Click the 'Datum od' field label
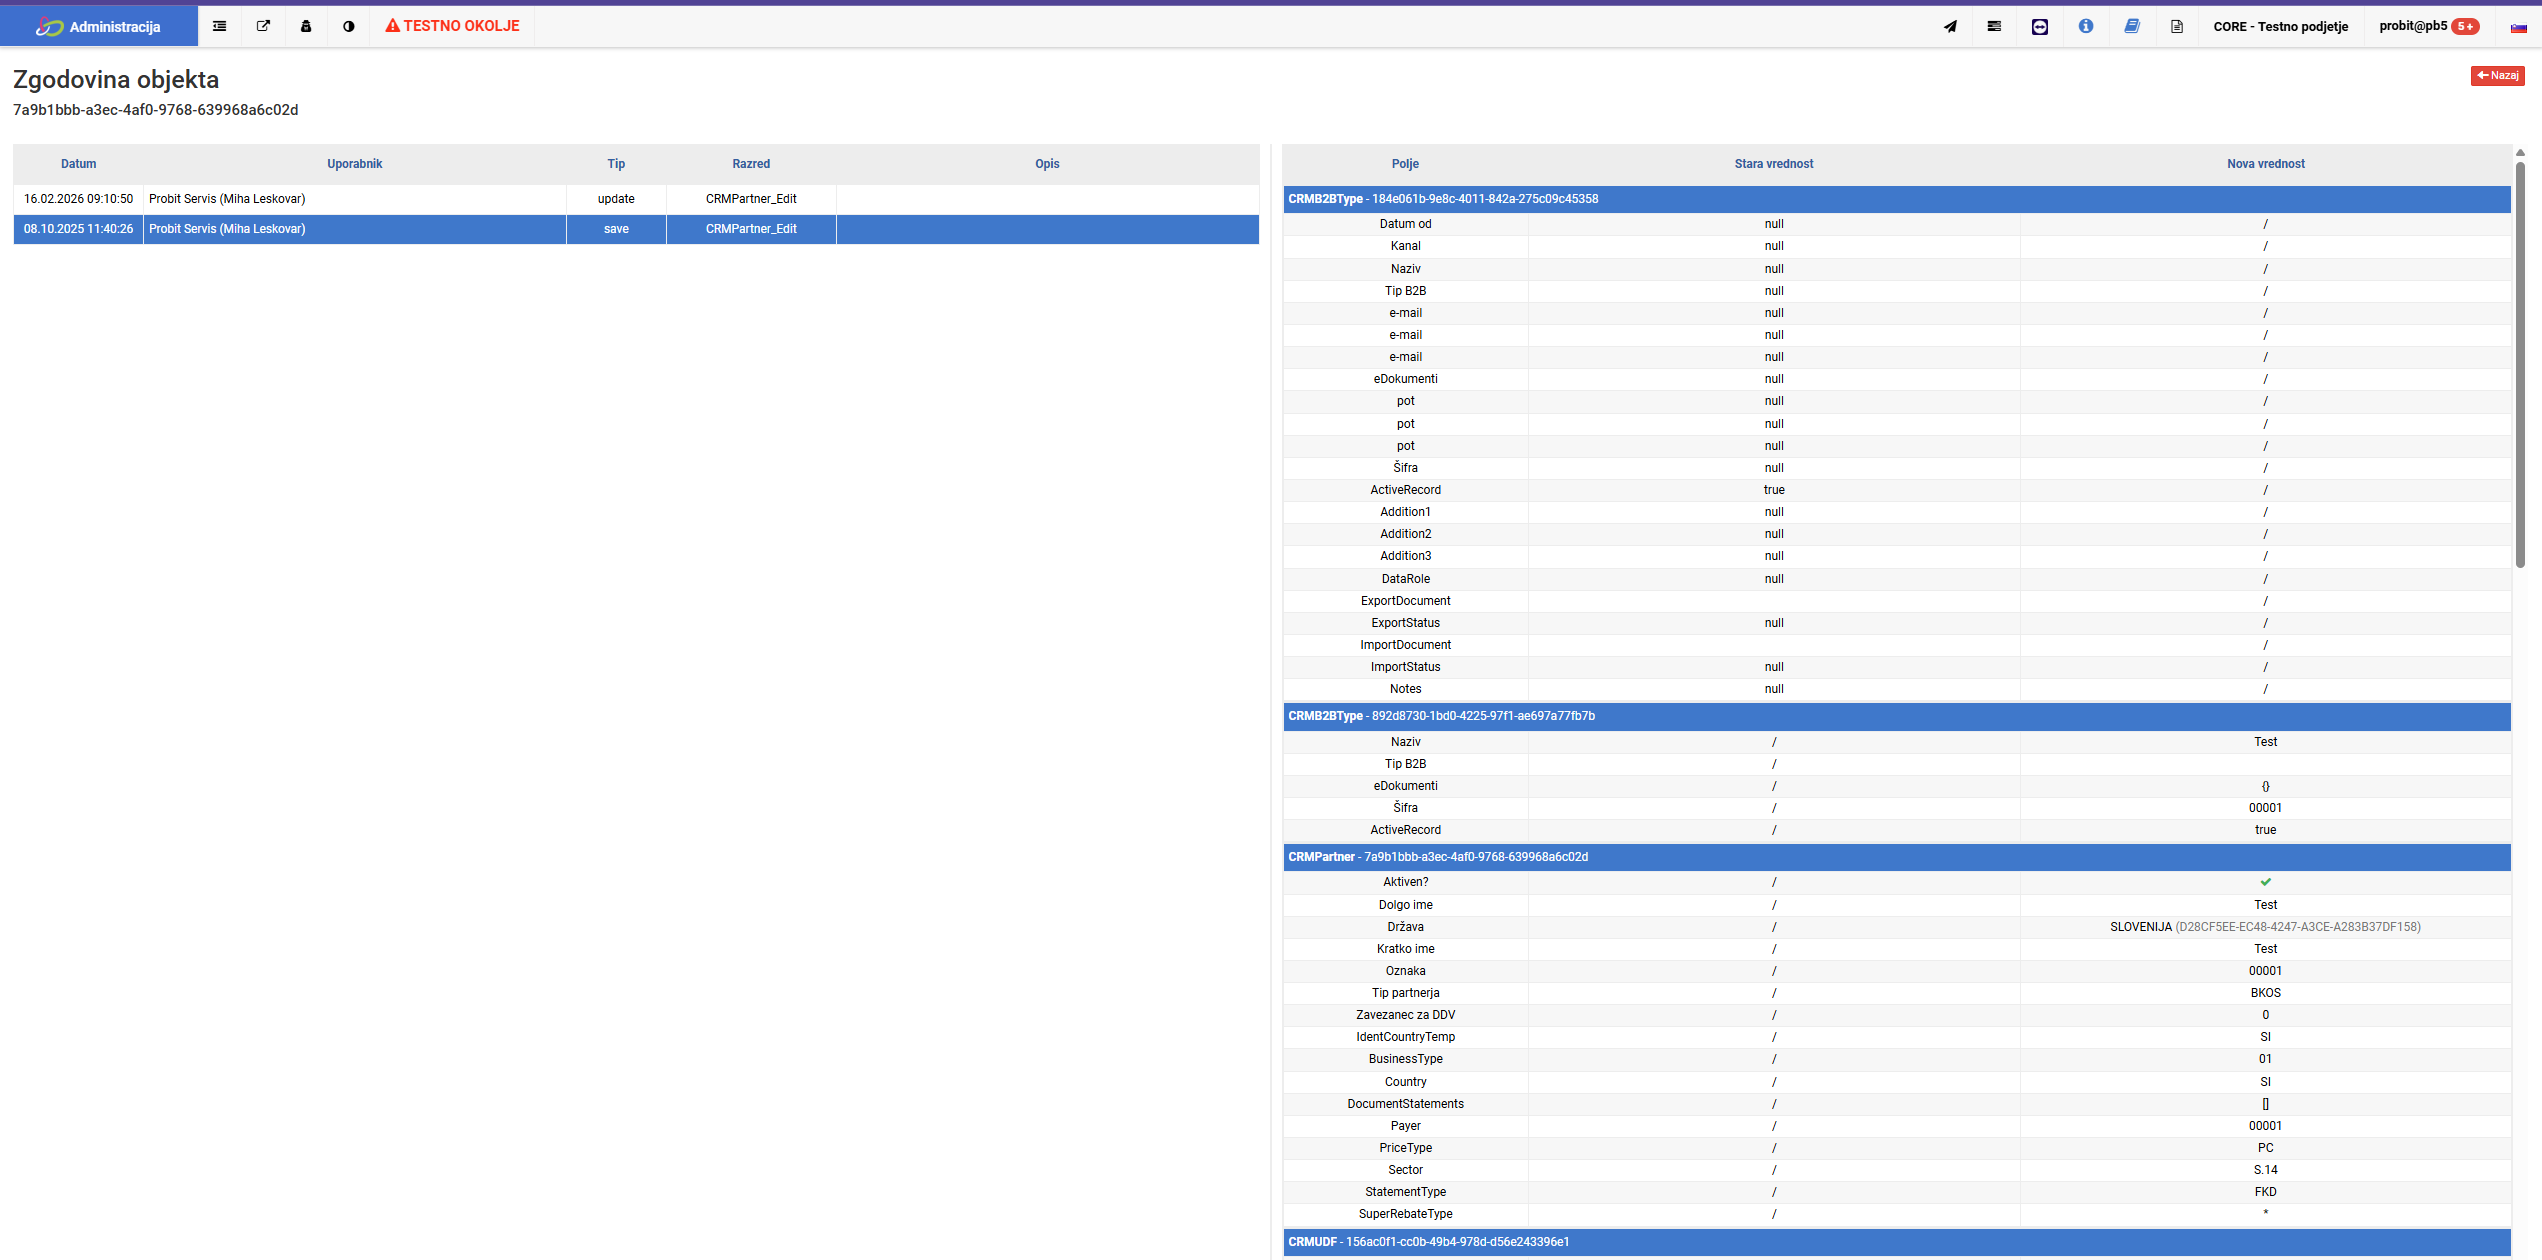2542x1260 pixels. pyautogui.click(x=1405, y=224)
